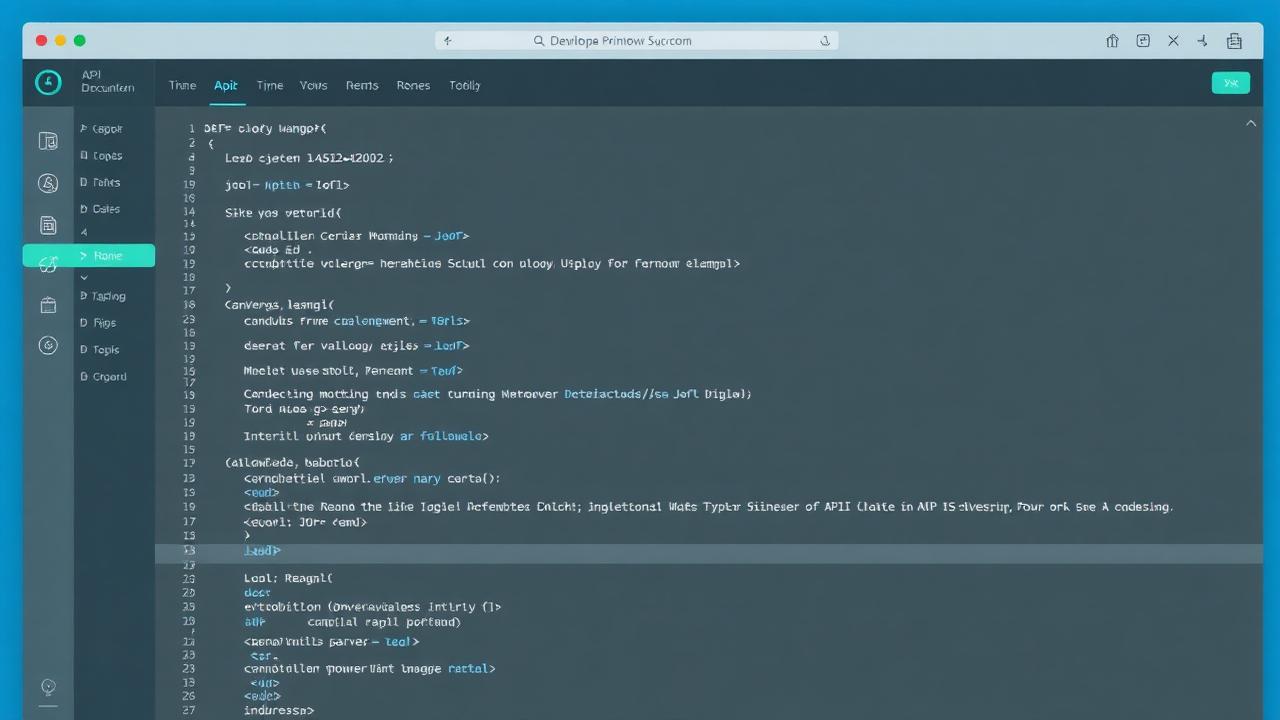Switch to the Apit tab
This screenshot has width=1280, height=720.
[226, 85]
